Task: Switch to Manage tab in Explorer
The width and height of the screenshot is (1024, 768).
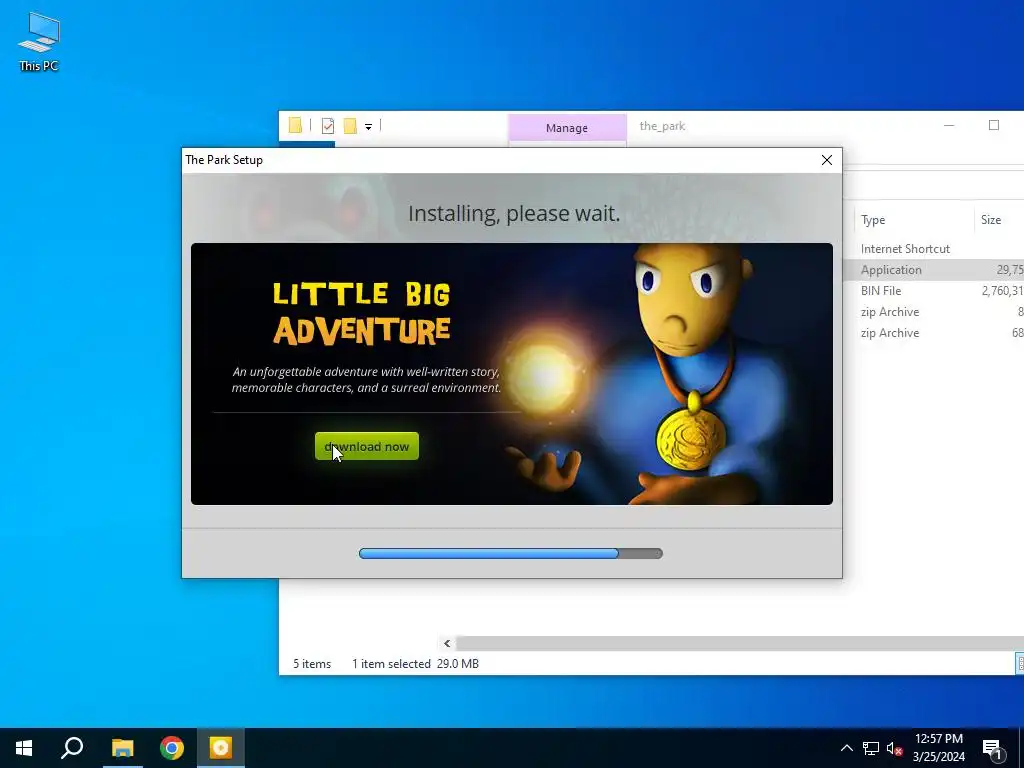Action: tap(567, 128)
